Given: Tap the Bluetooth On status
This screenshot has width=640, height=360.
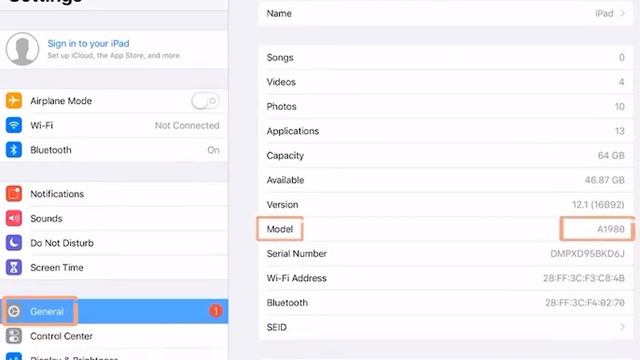Looking at the screenshot, I should (x=213, y=150).
